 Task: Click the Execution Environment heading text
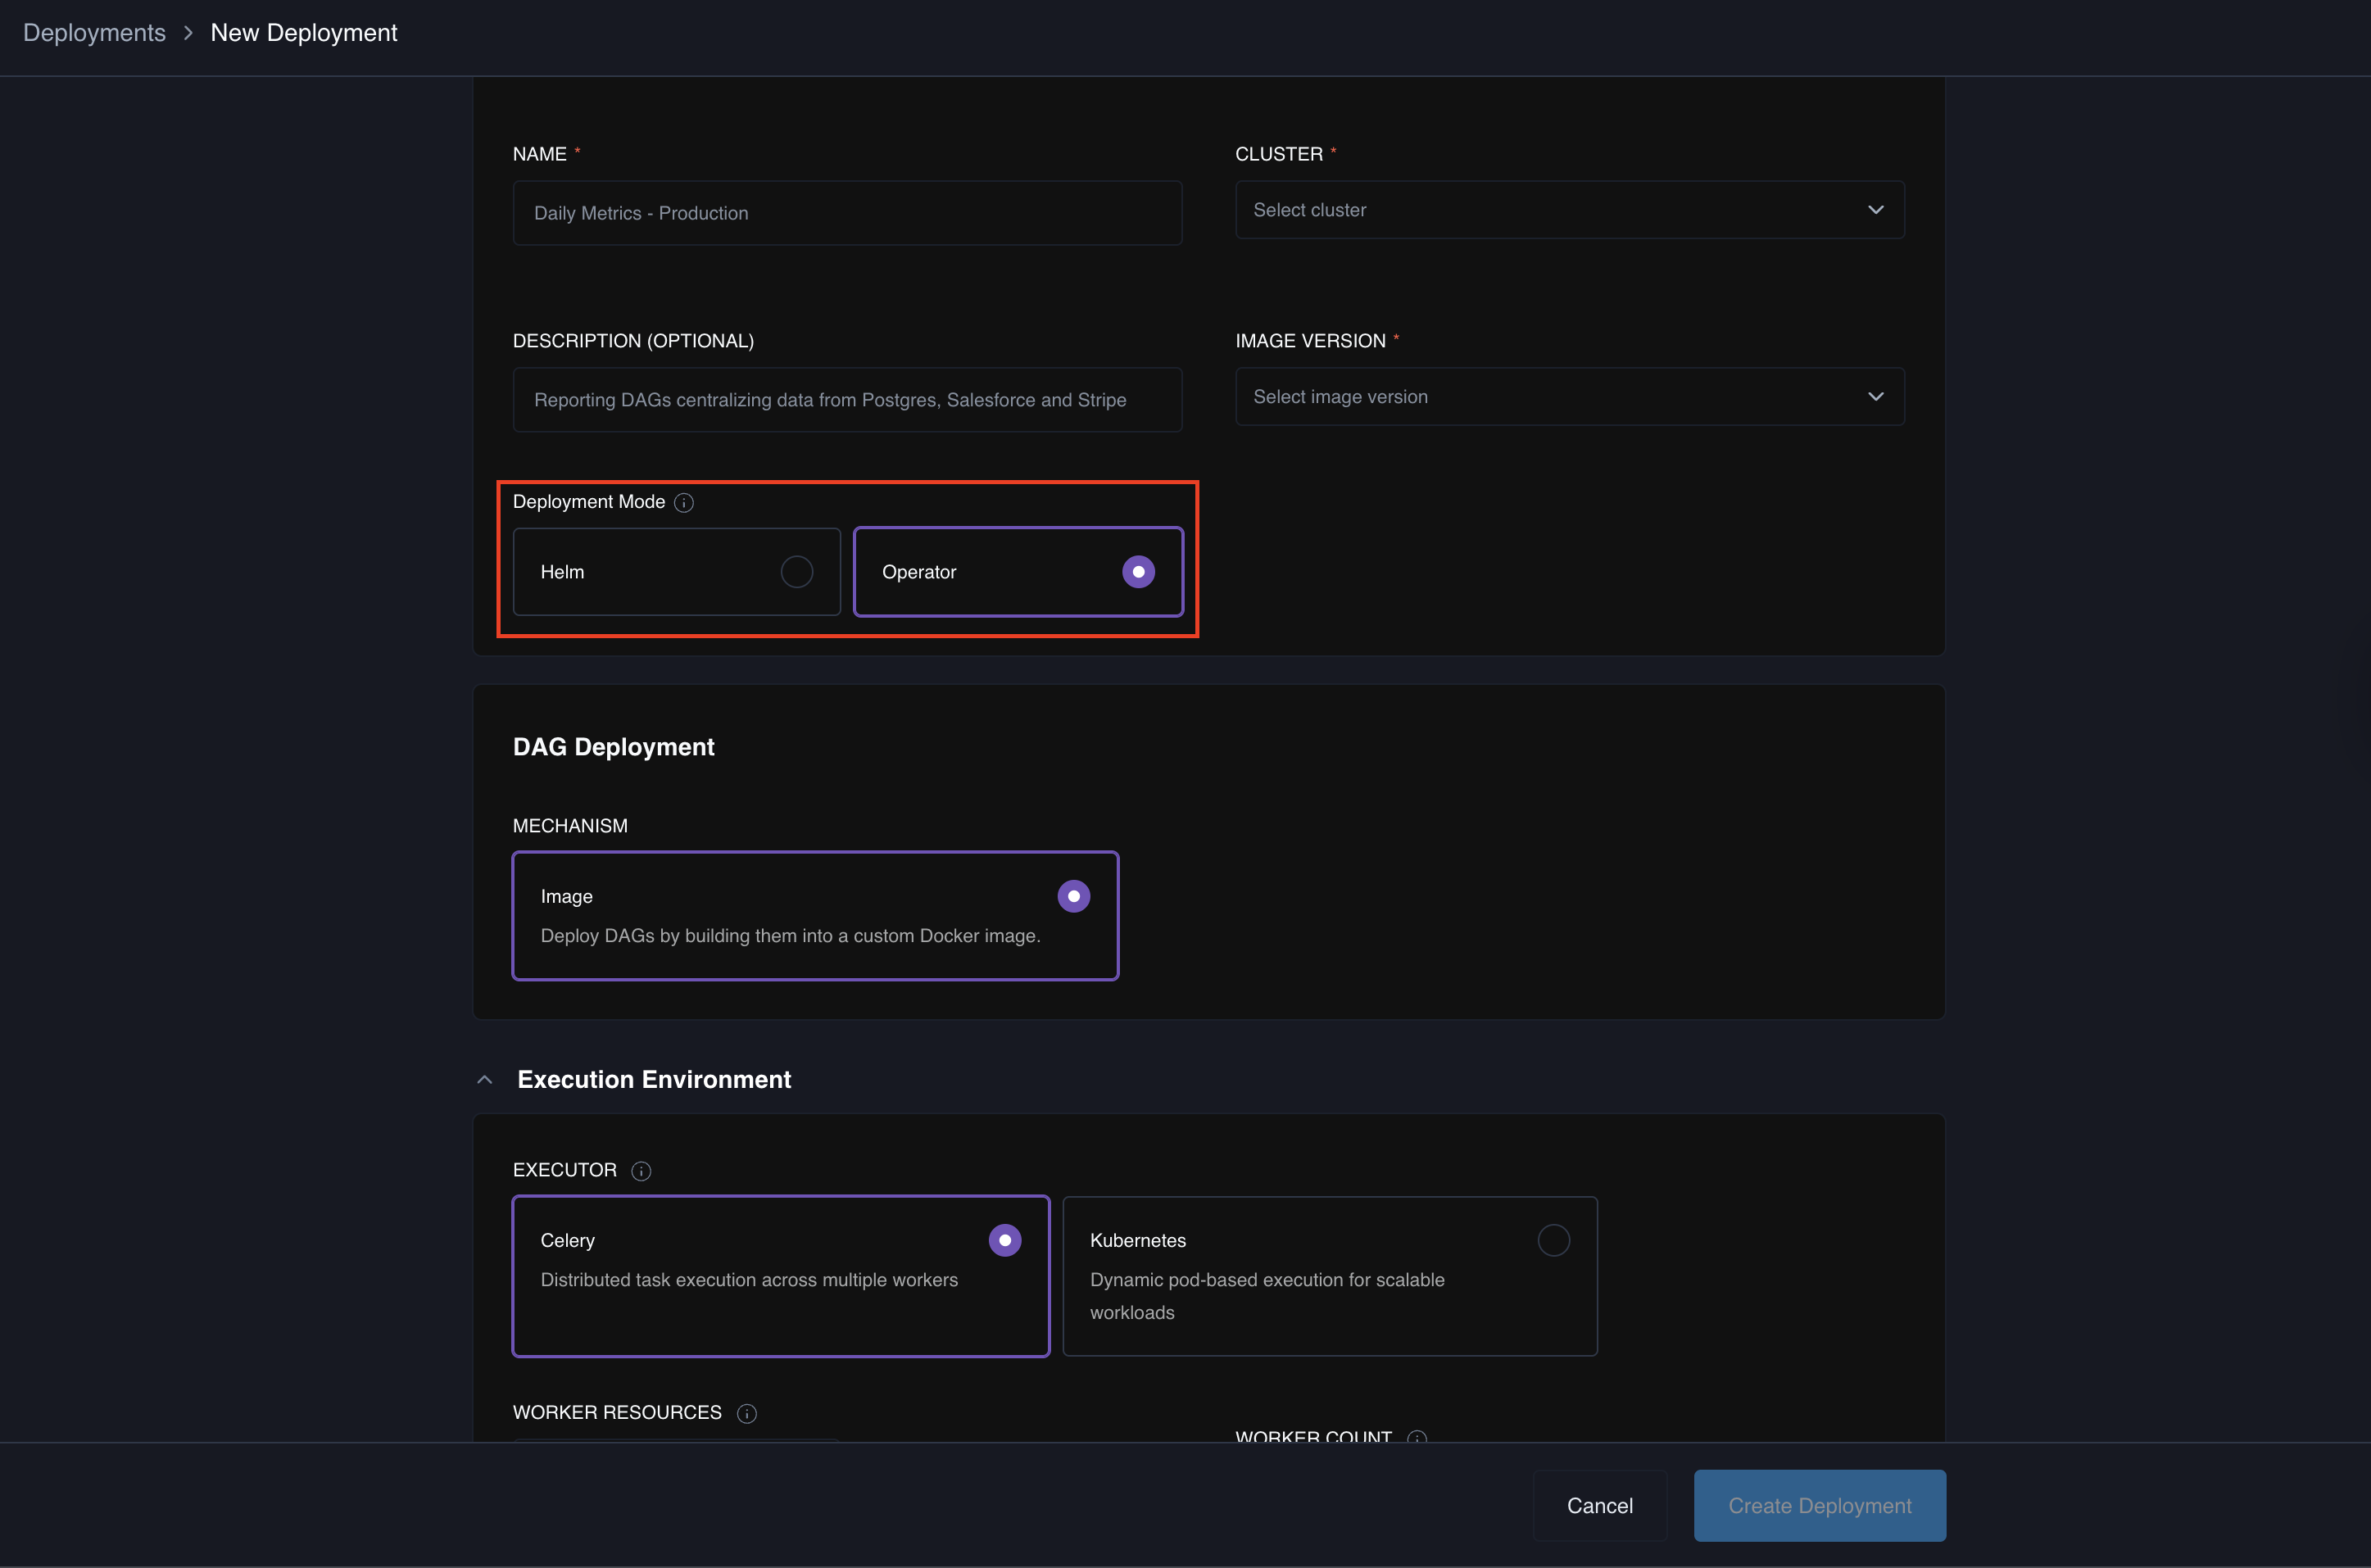[x=654, y=1080]
